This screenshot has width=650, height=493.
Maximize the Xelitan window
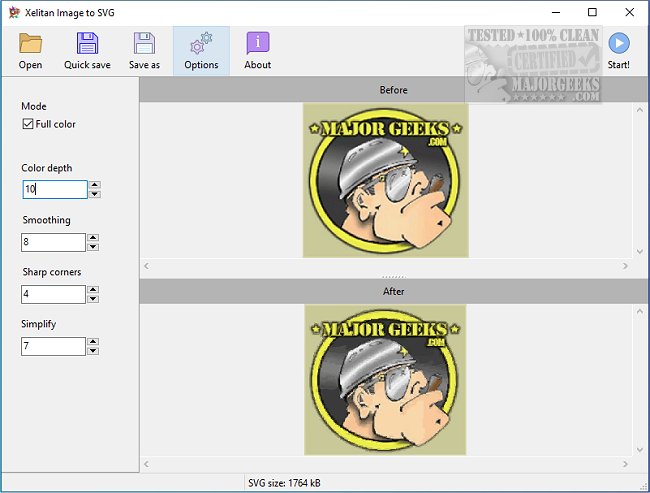(592, 12)
